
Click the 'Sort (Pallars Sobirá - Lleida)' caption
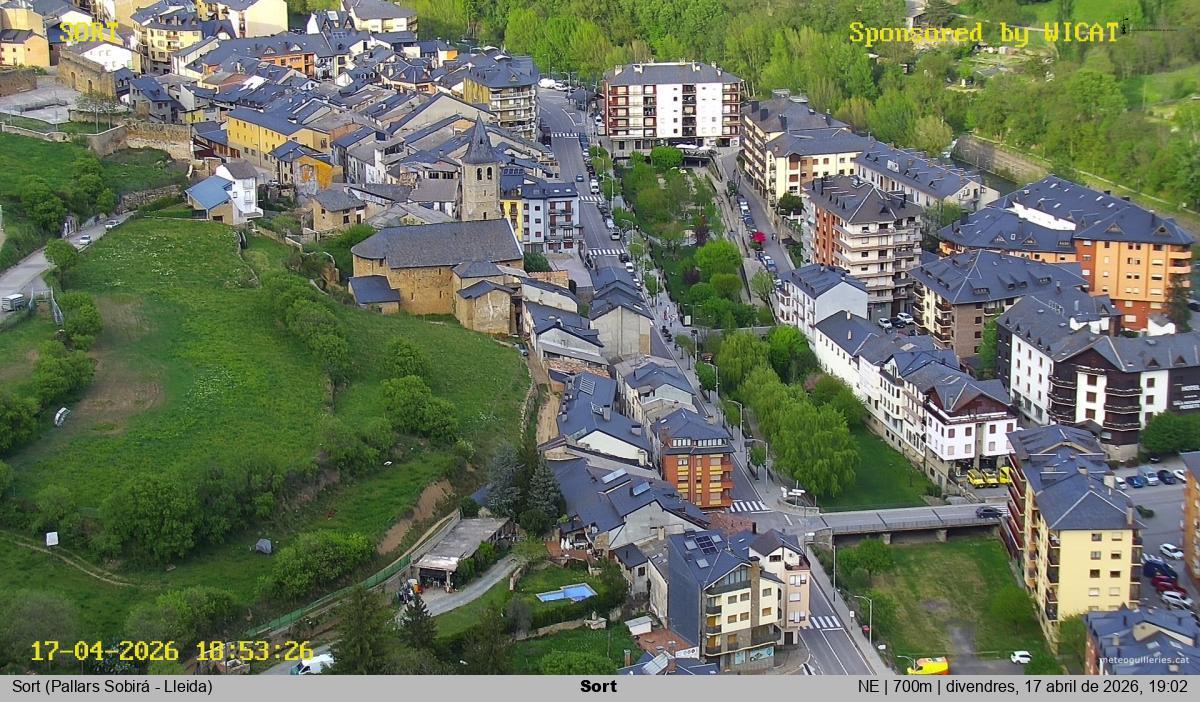tap(112, 687)
